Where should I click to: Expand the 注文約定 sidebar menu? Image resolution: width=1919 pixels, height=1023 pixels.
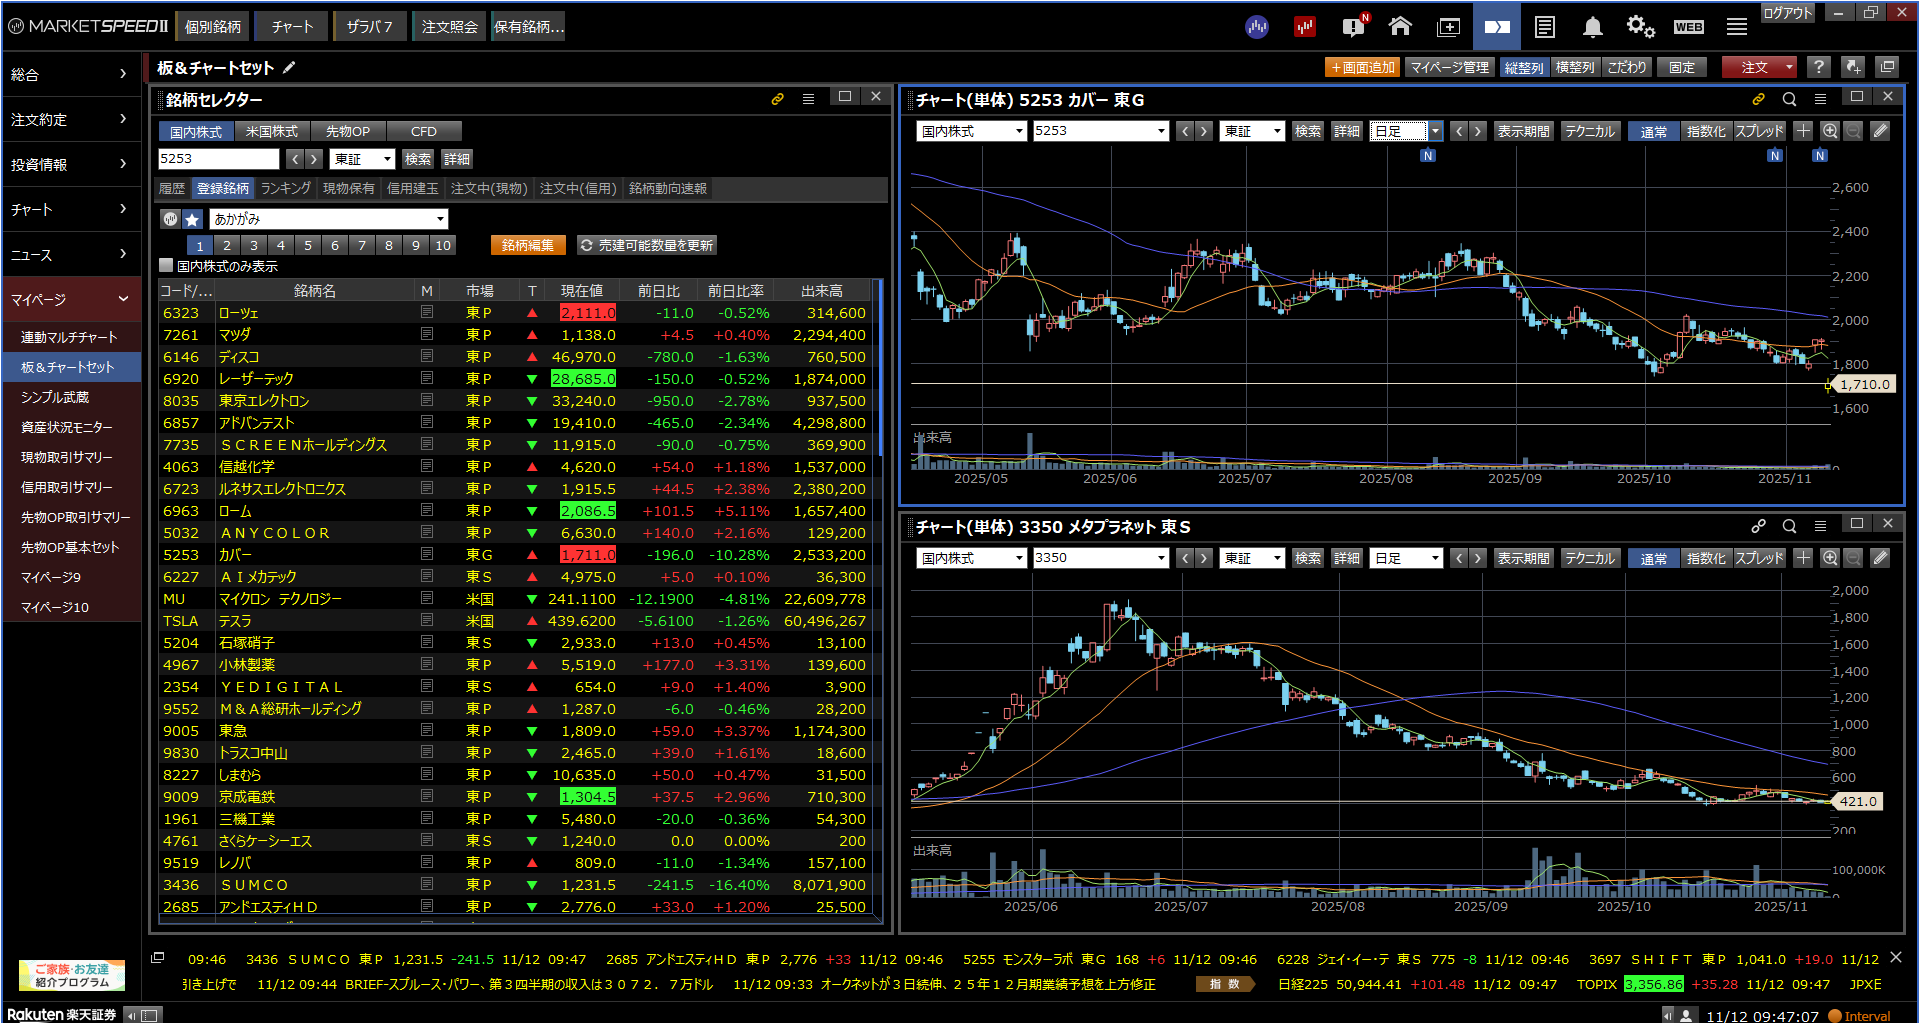(70, 119)
